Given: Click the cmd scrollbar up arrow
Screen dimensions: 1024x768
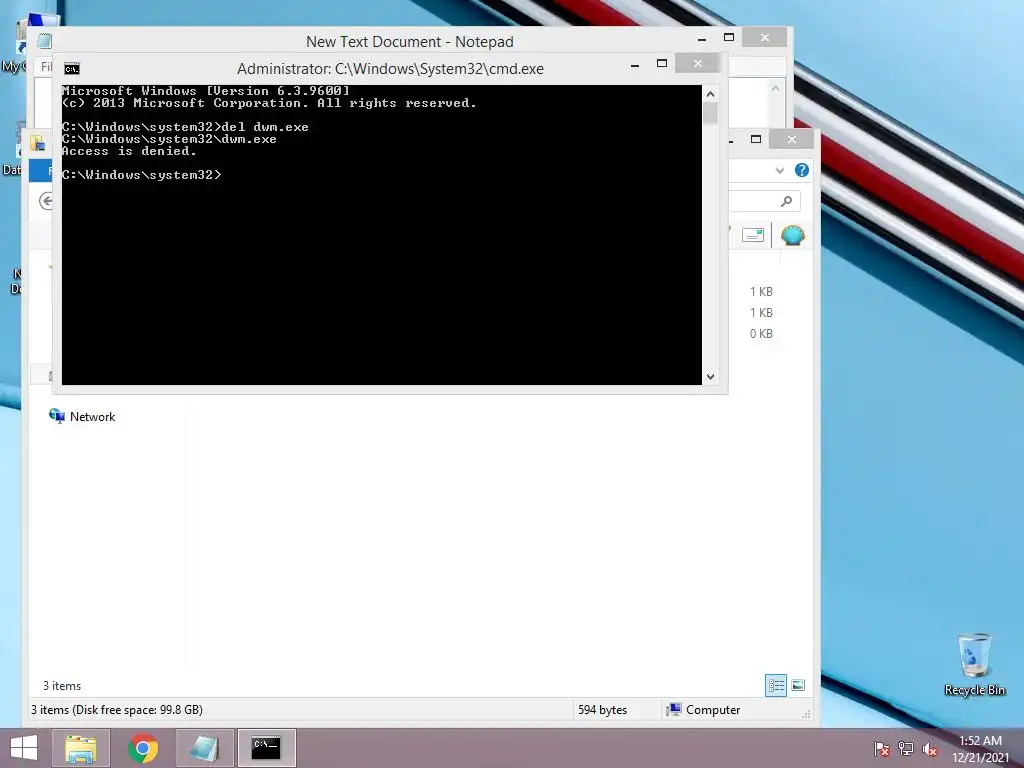Looking at the screenshot, I should click(711, 94).
